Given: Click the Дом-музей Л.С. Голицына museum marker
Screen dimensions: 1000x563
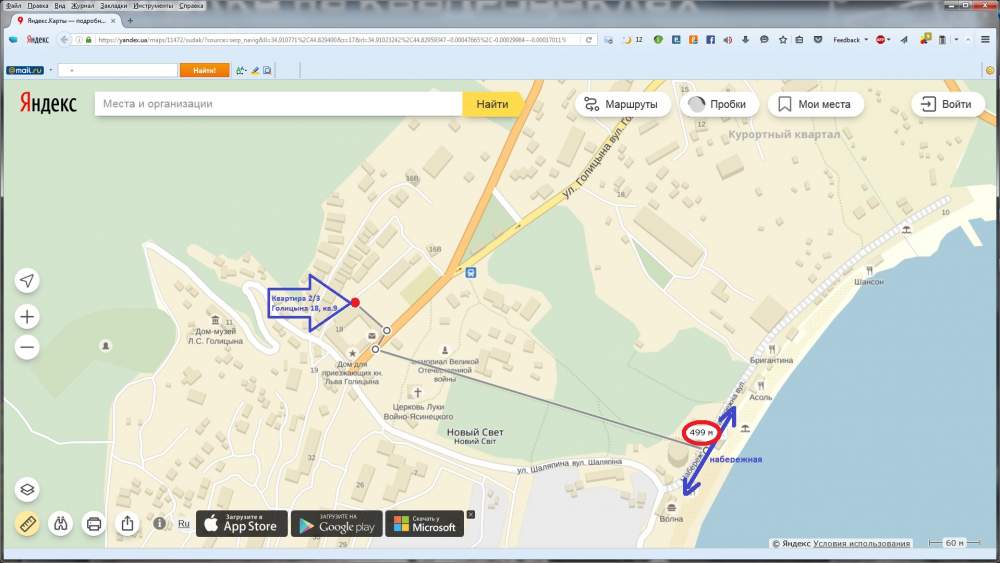Looking at the screenshot, I should pyautogui.click(x=215, y=320).
